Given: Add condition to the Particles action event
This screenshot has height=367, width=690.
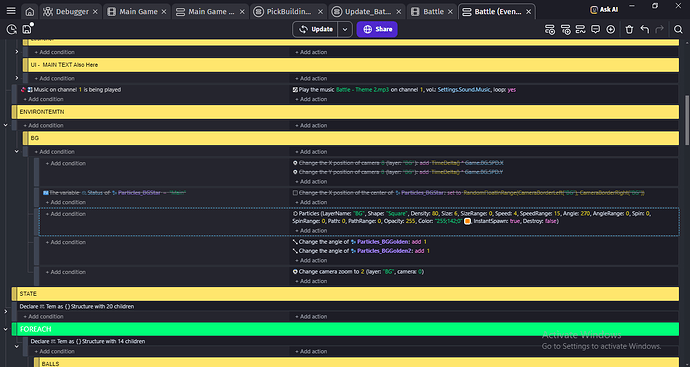Looking at the screenshot, I should (66, 214).
